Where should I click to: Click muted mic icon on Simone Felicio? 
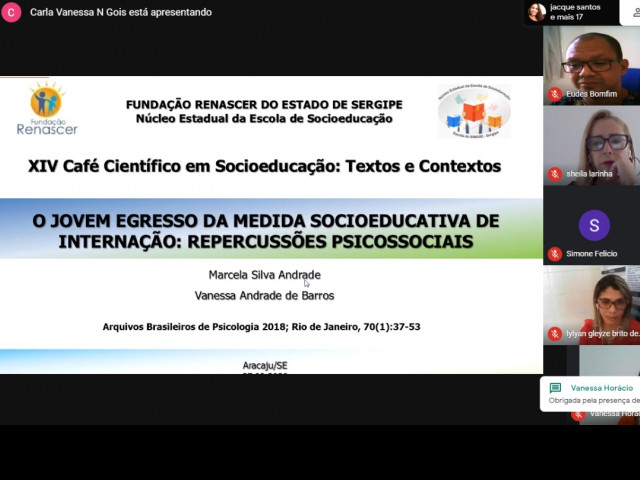[554, 254]
